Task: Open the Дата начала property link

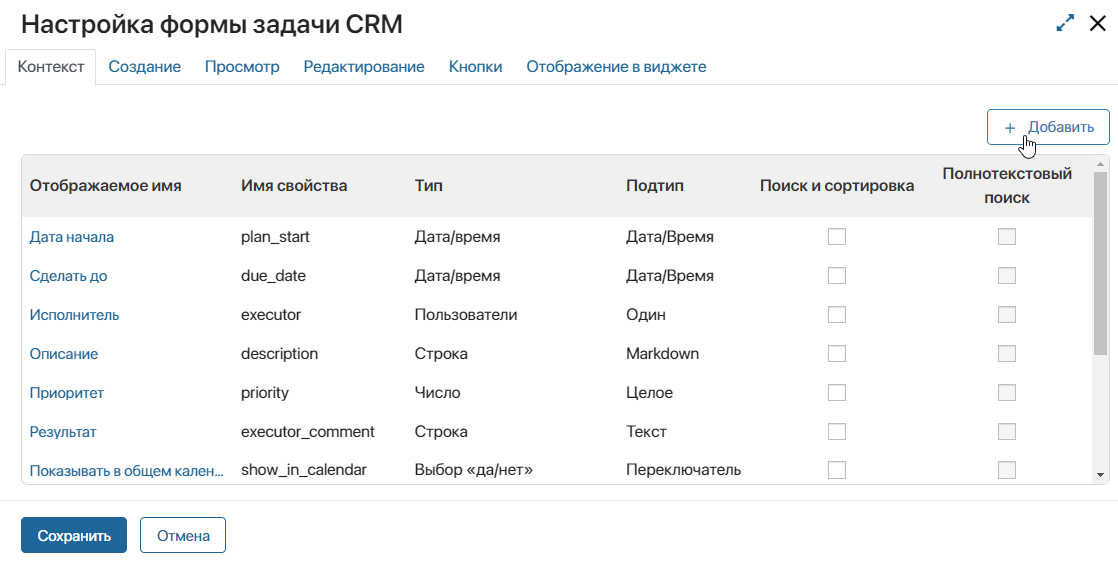Action: (71, 237)
